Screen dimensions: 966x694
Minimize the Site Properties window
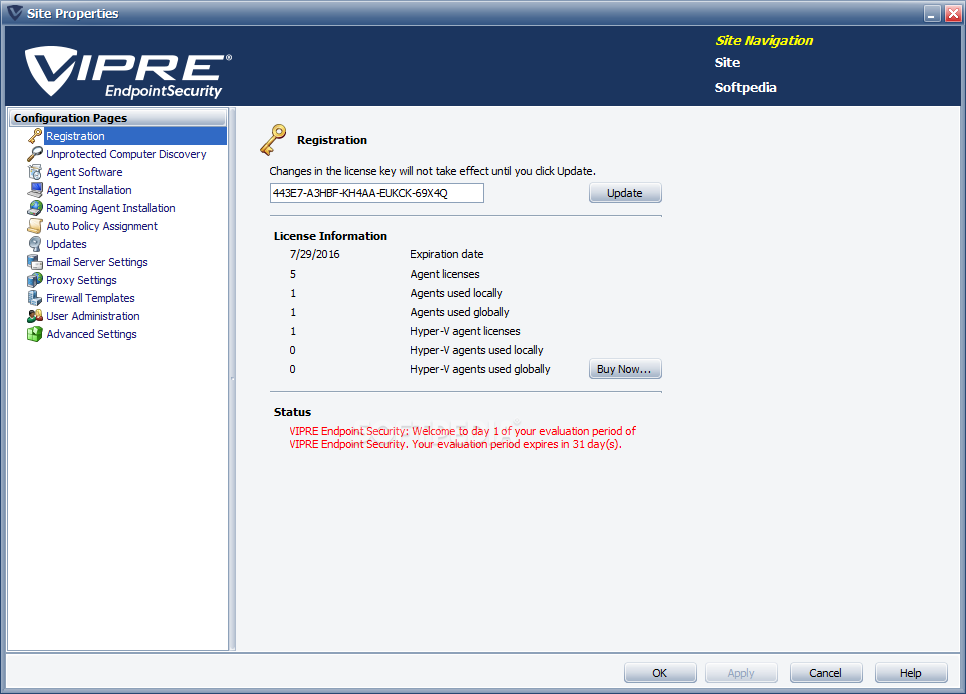tap(933, 14)
